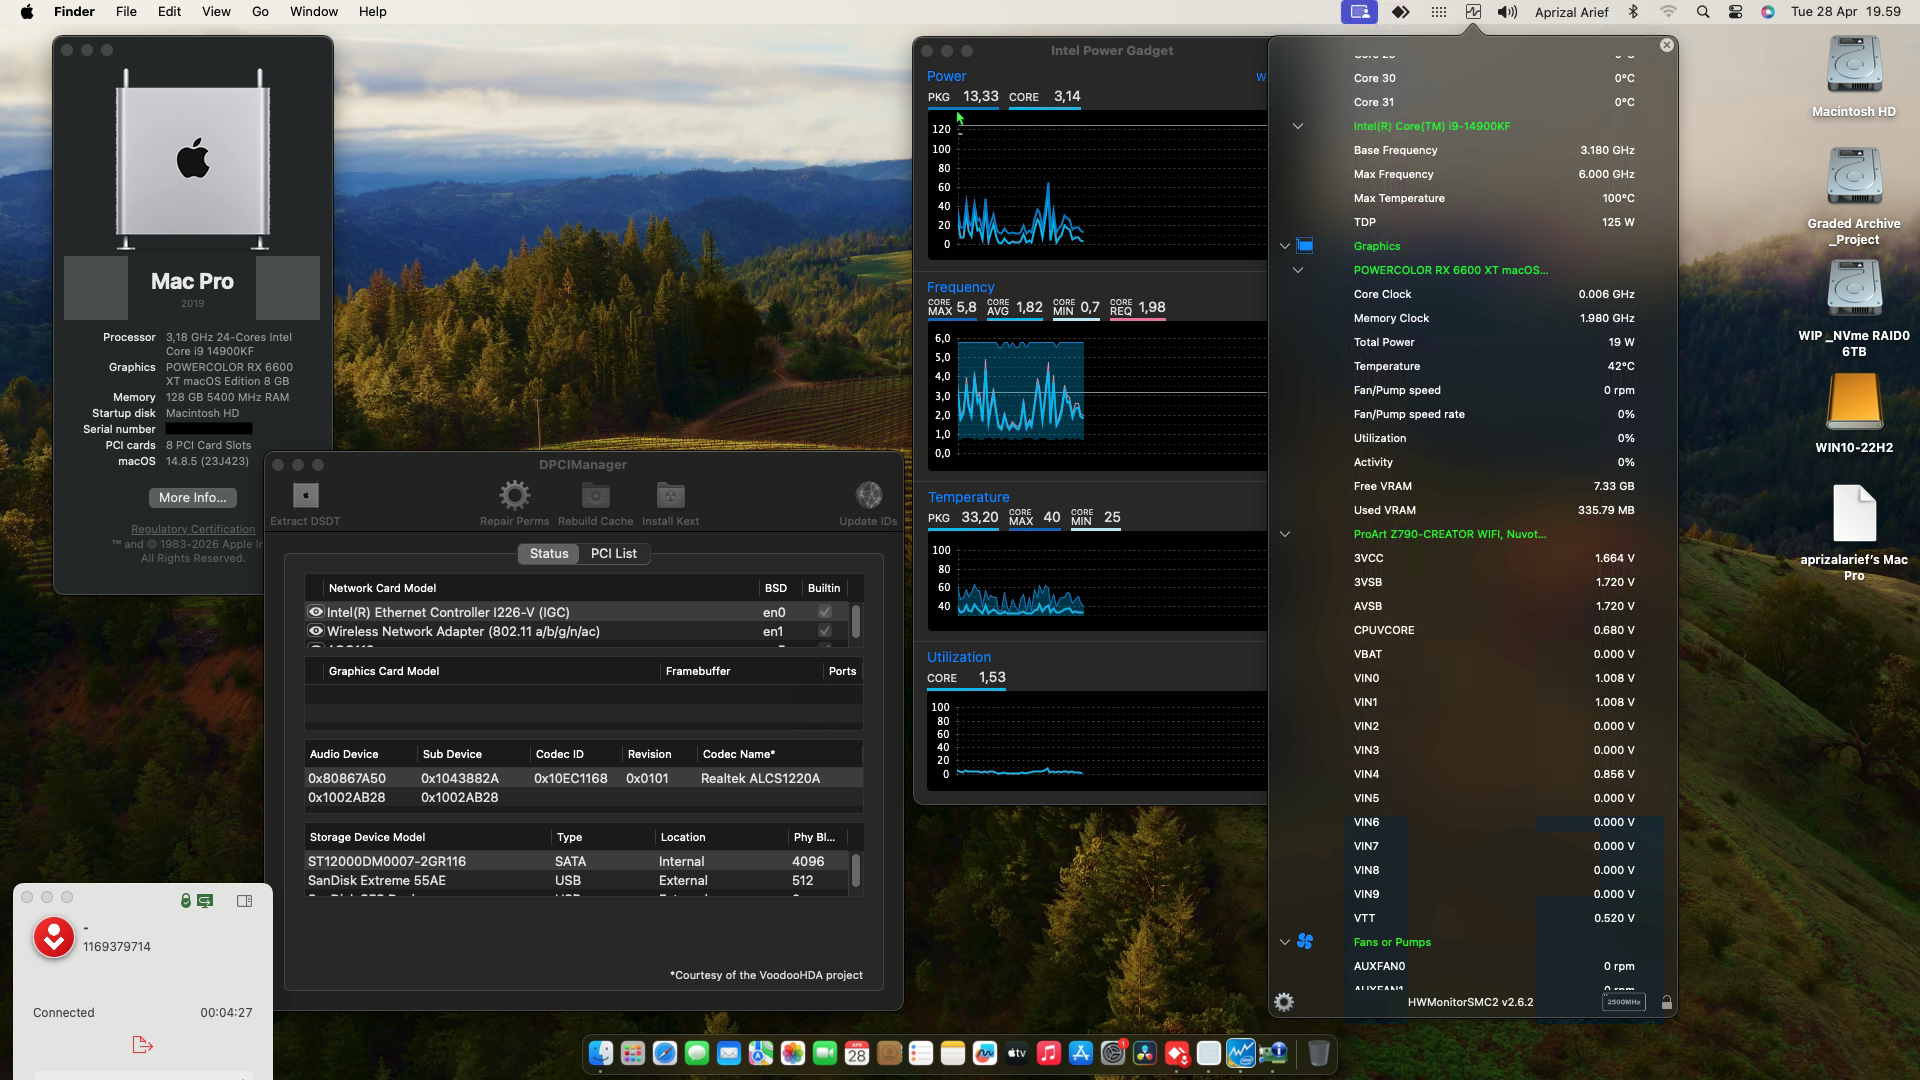Open AnyDesk from the Dock
Viewport: 1920px width, 1080px height.
pyautogui.click(x=1177, y=1053)
